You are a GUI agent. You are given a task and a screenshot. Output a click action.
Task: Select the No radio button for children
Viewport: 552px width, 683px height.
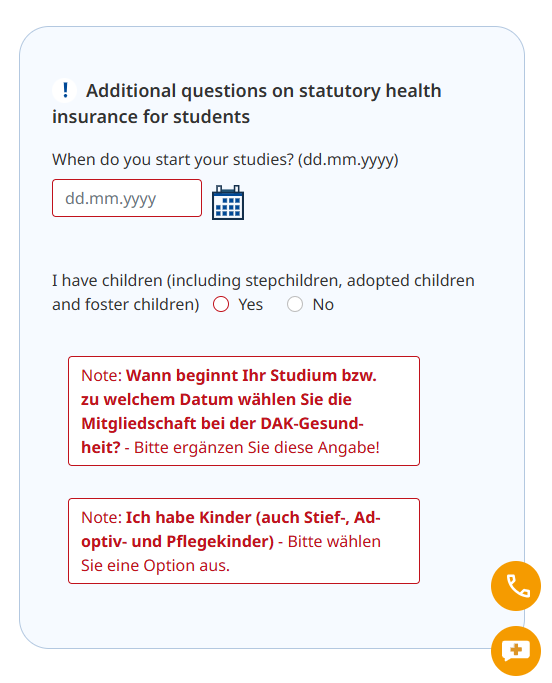pyautogui.click(x=295, y=304)
